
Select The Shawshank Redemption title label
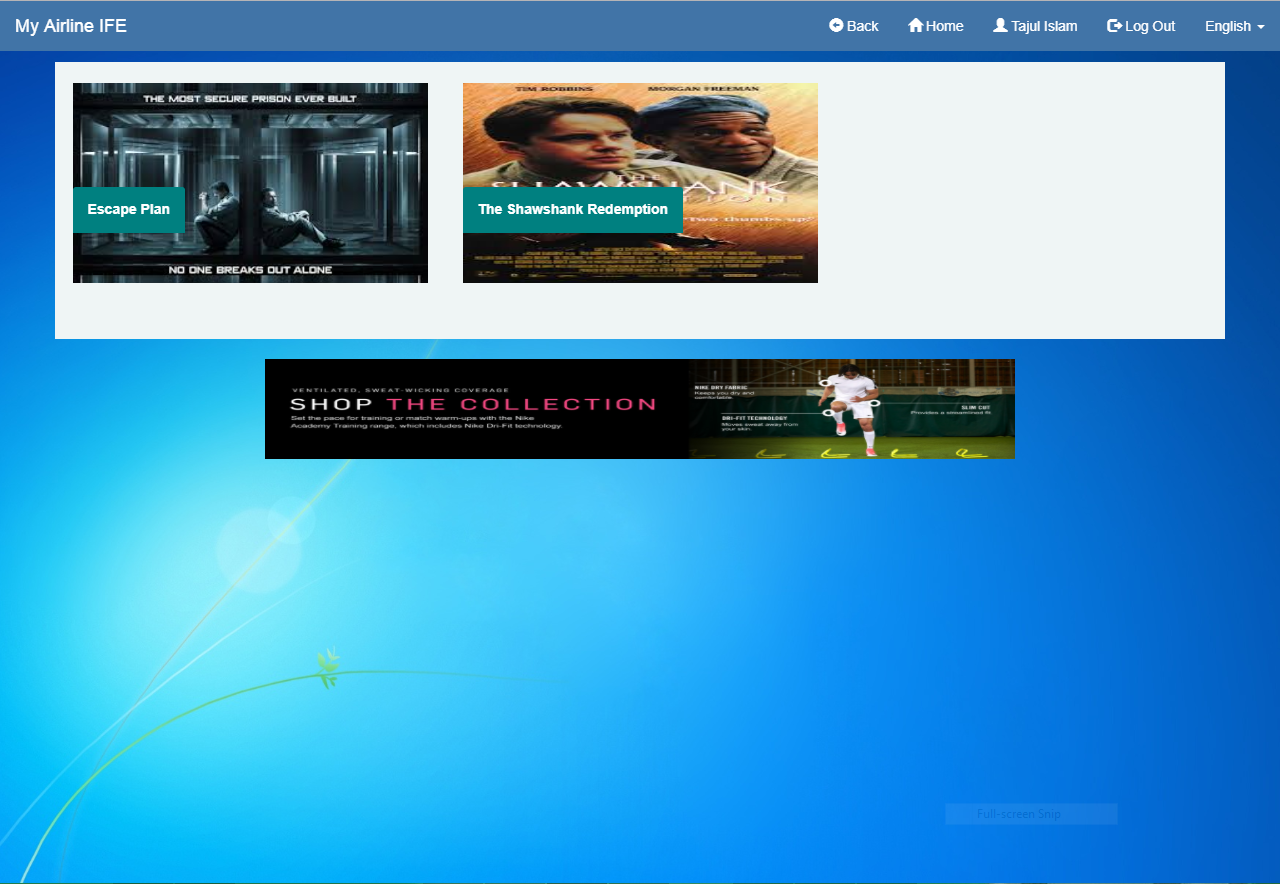point(572,210)
